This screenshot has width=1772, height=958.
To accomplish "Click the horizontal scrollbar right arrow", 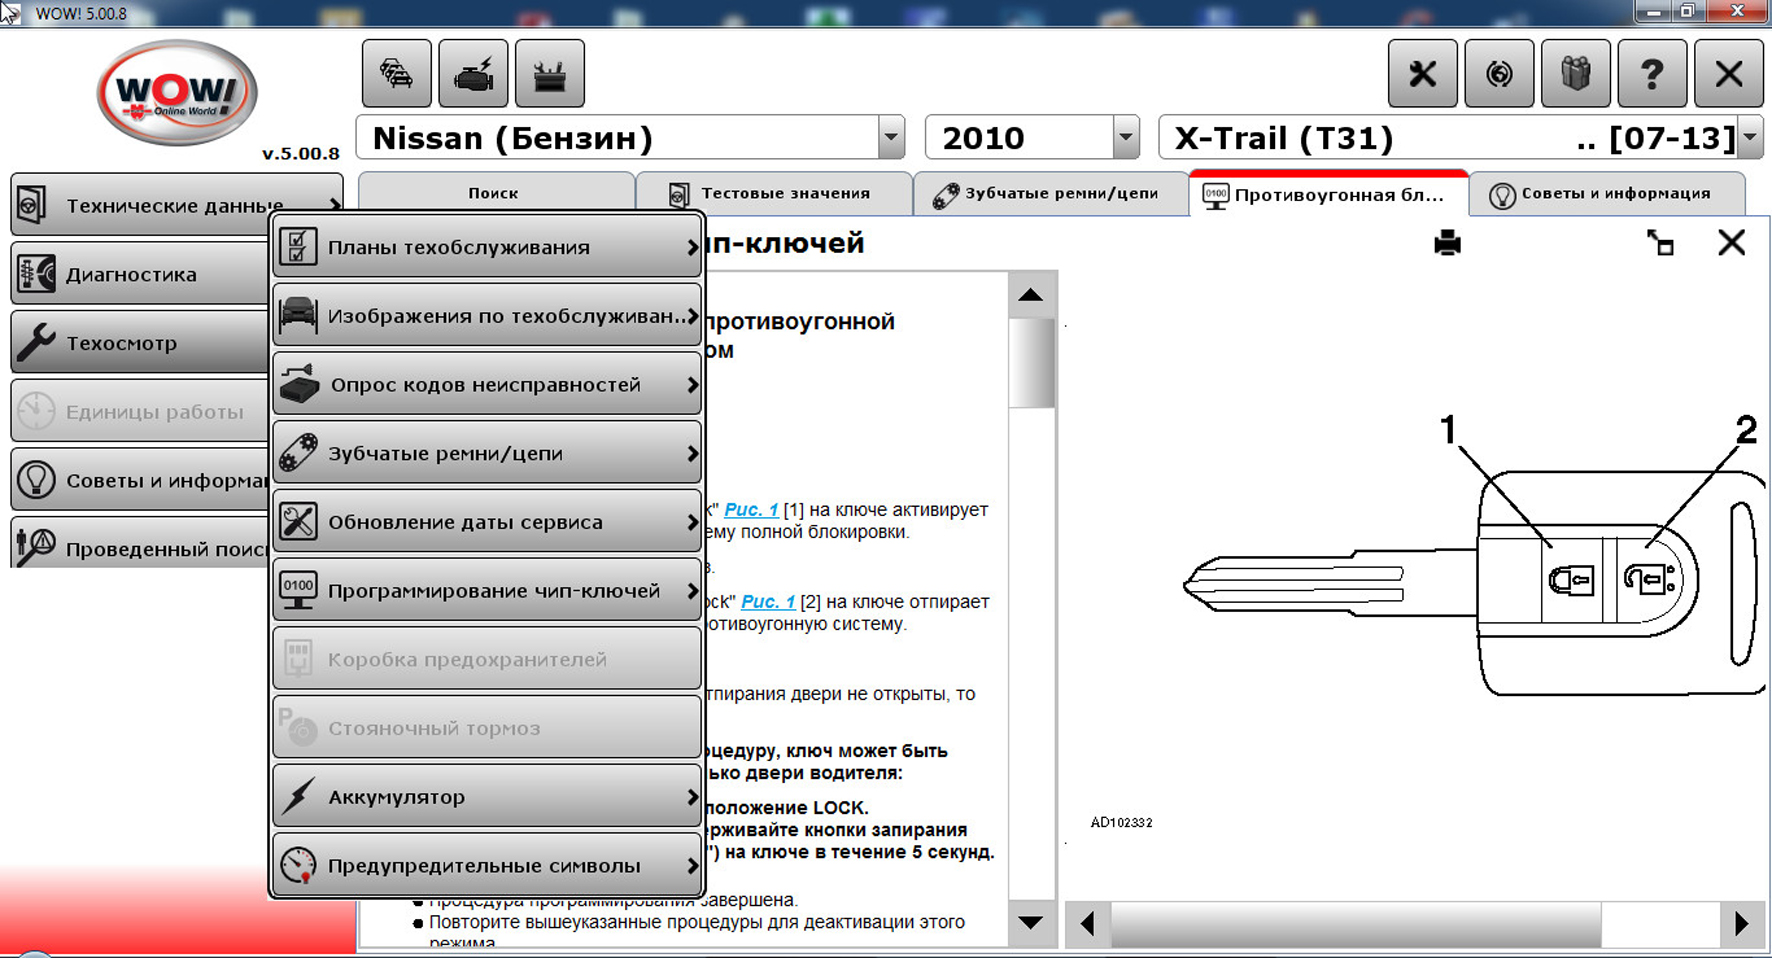I will click(1741, 923).
